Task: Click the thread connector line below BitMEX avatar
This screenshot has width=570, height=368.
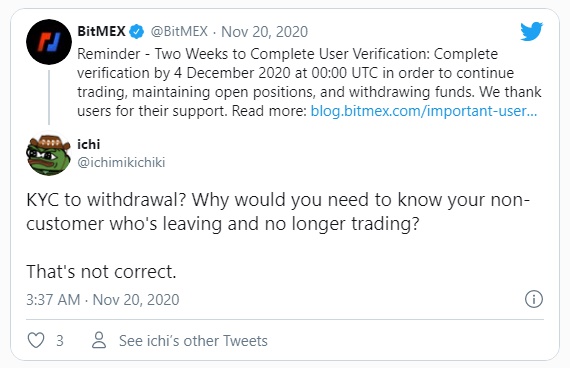Action: (49, 97)
